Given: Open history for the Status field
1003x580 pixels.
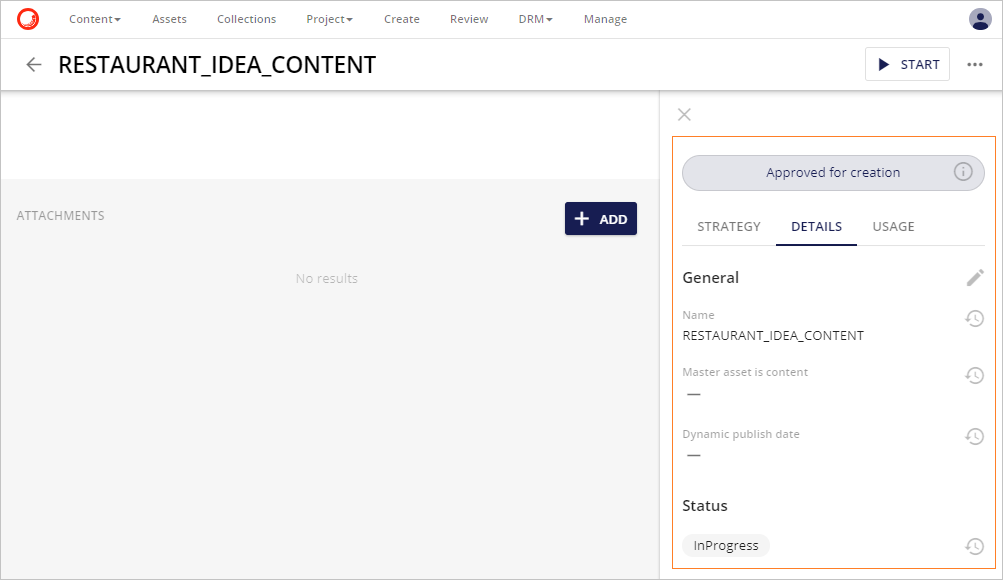Looking at the screenshot, I should pos(974,546).
